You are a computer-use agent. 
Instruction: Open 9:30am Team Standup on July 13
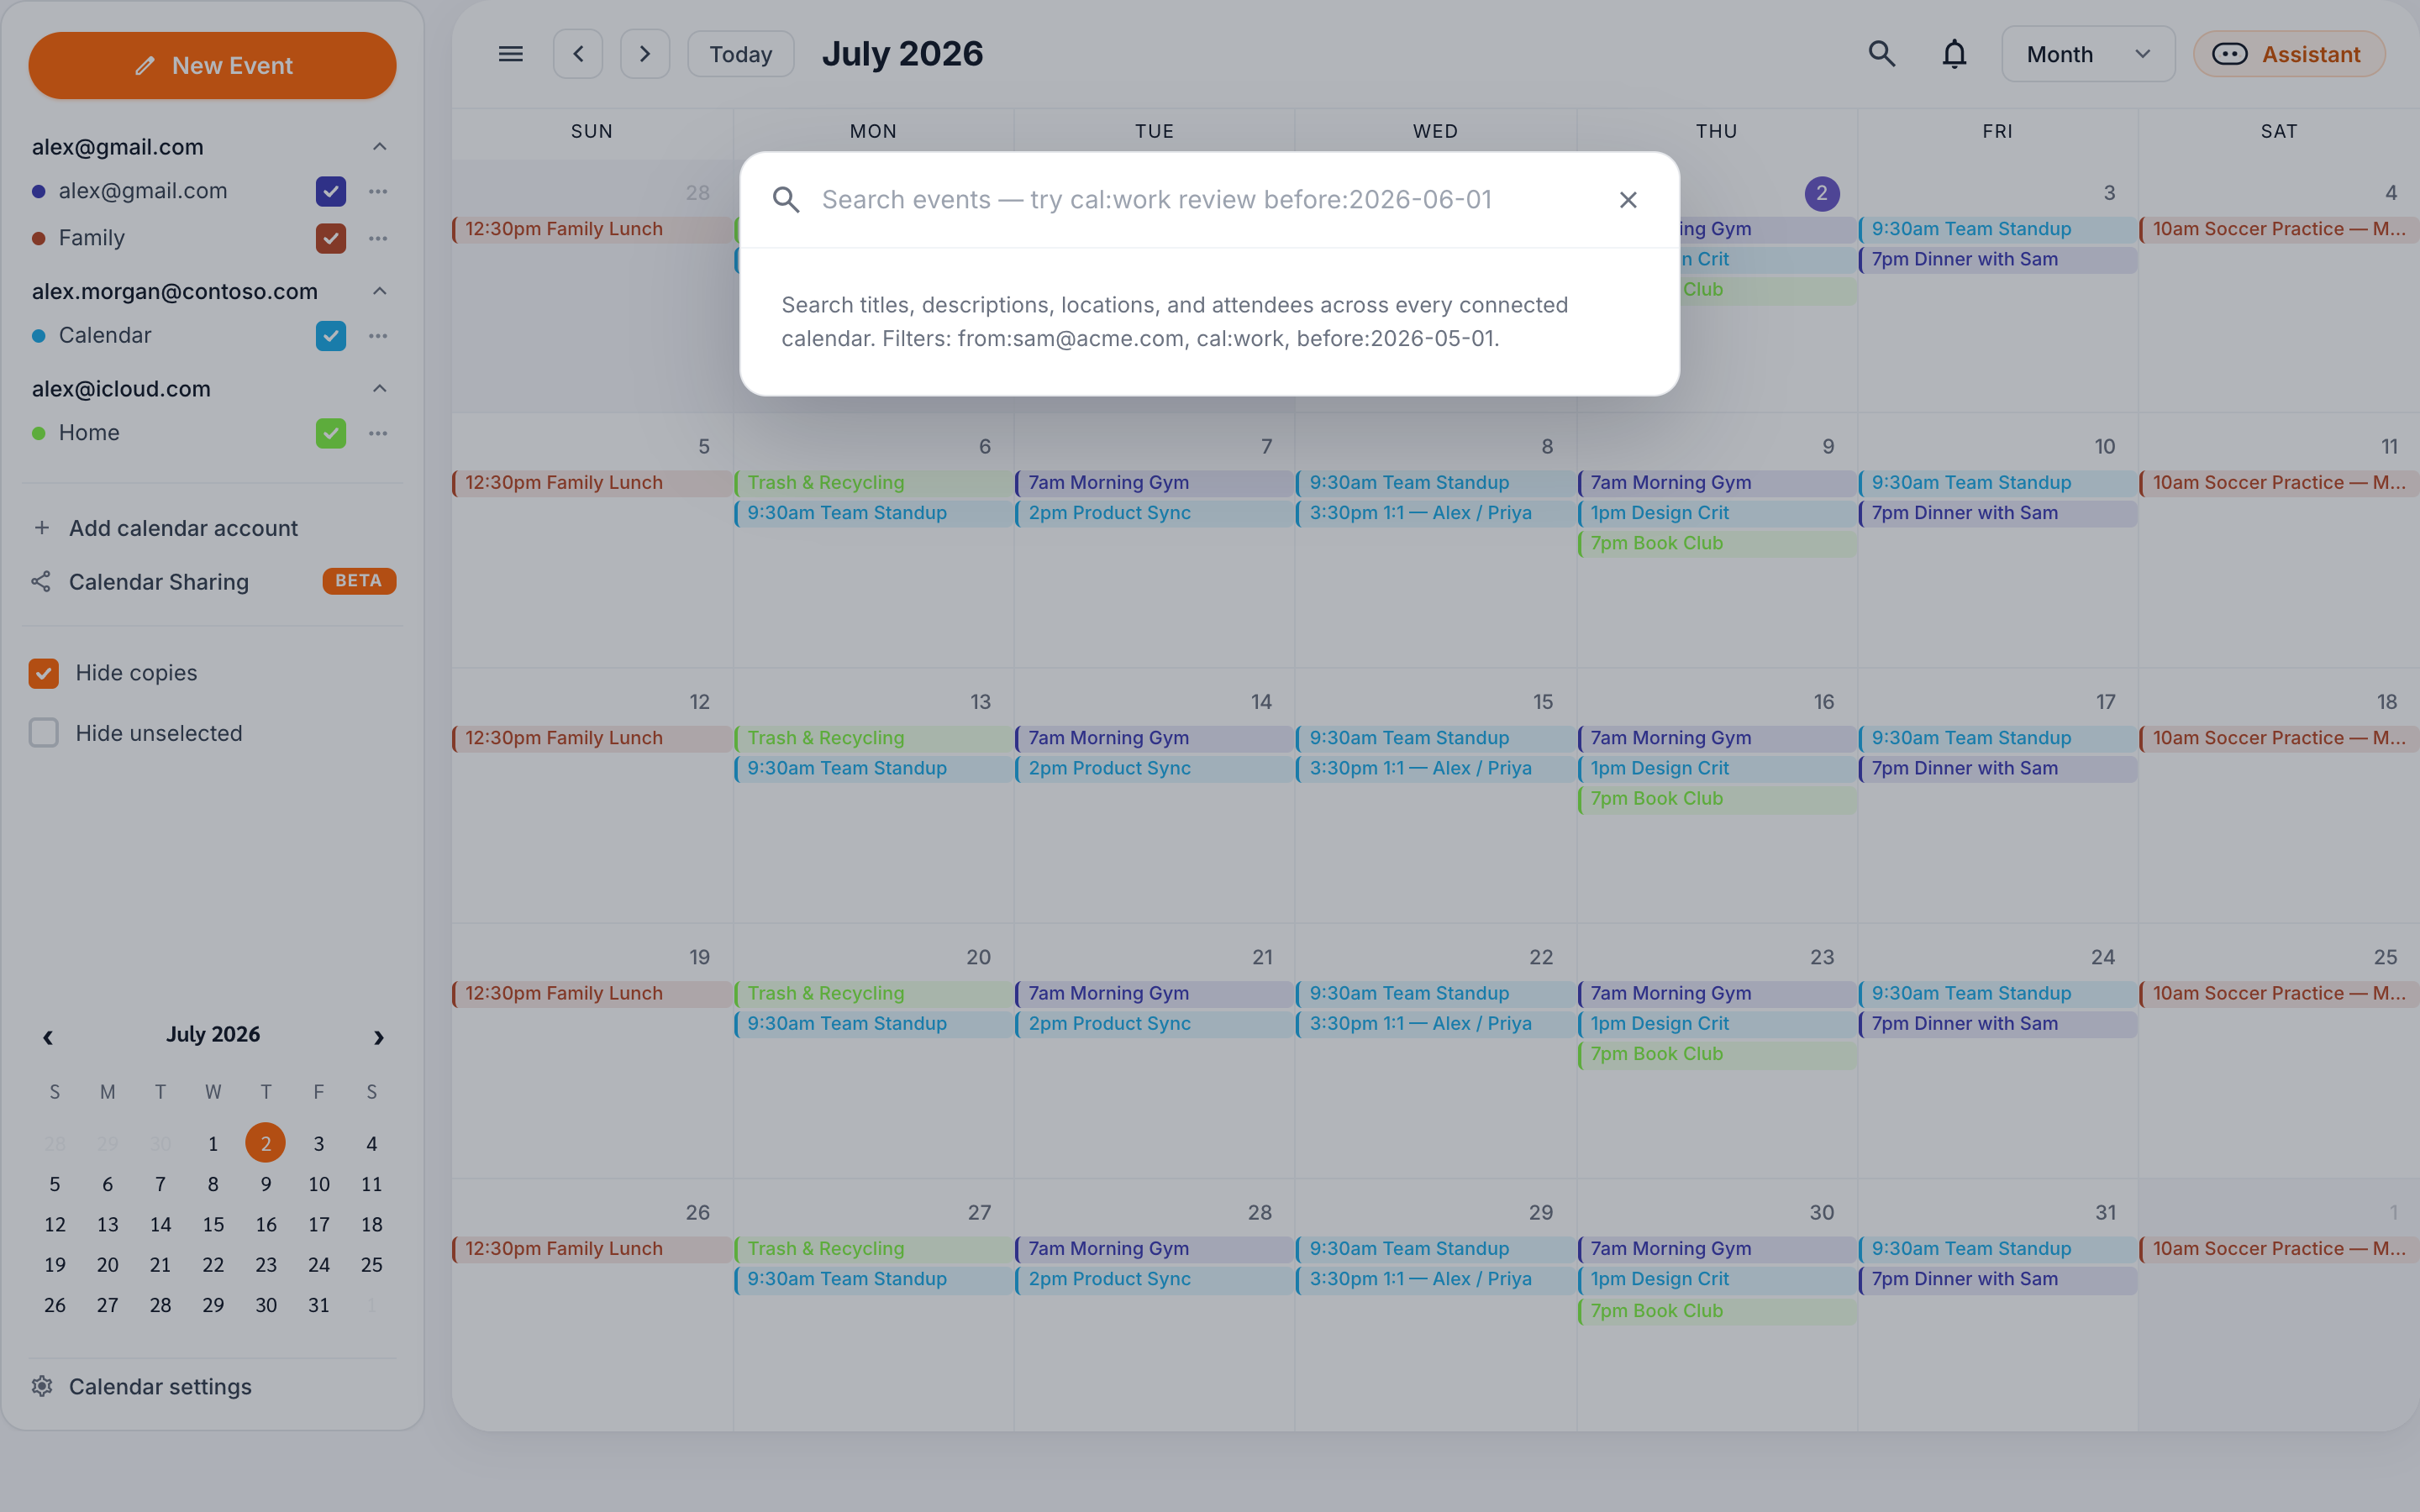(873, 769)
